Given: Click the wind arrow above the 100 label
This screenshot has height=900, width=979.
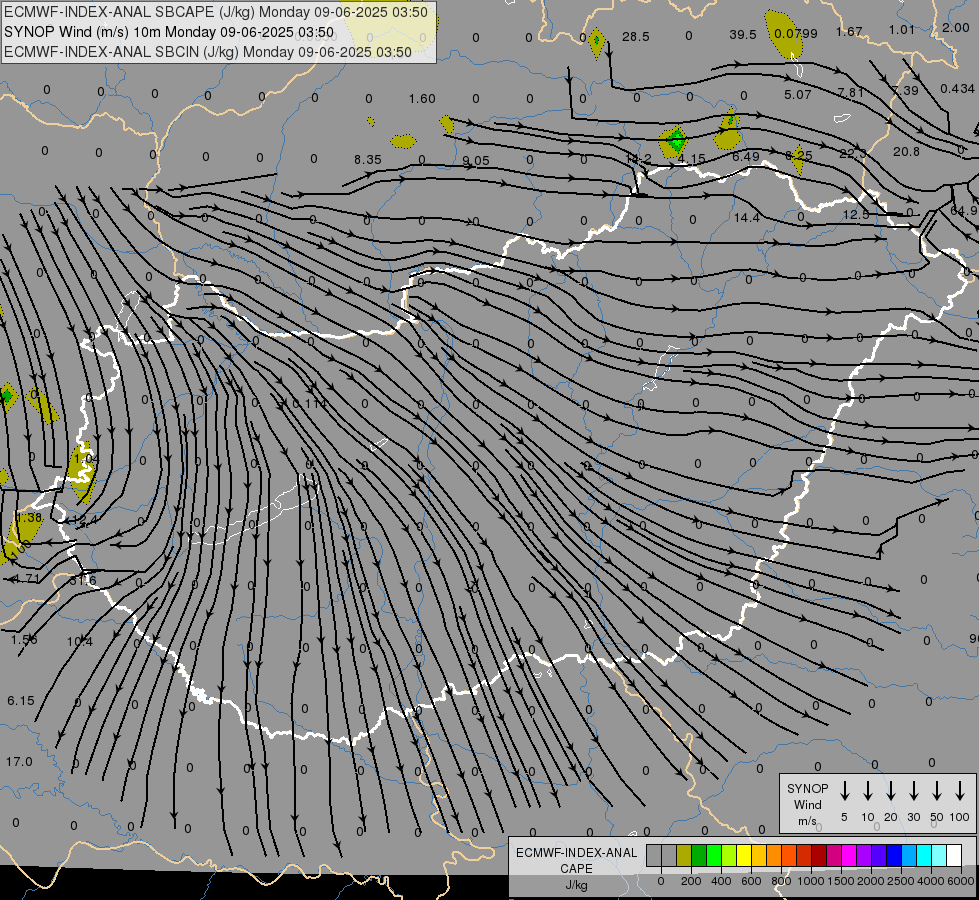Looking at the screenshot, I should coord(960,791).
